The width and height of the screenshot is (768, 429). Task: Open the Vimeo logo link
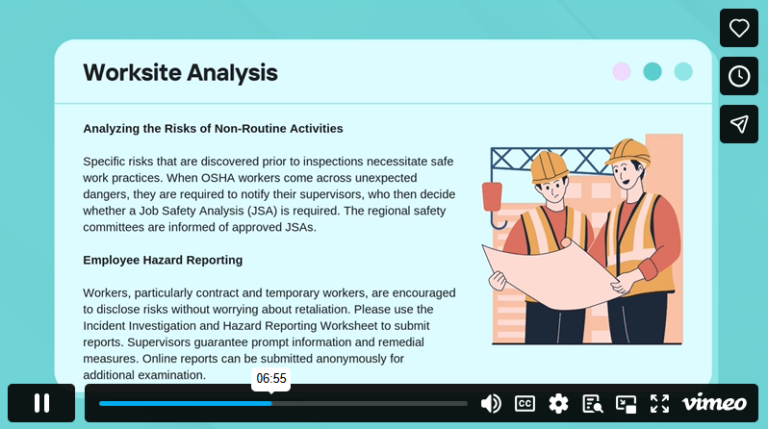(714, 403)
